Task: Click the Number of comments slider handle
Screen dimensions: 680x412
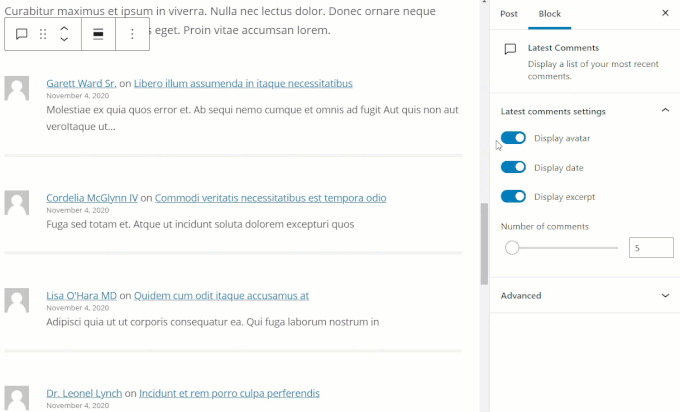Action: 512,248
